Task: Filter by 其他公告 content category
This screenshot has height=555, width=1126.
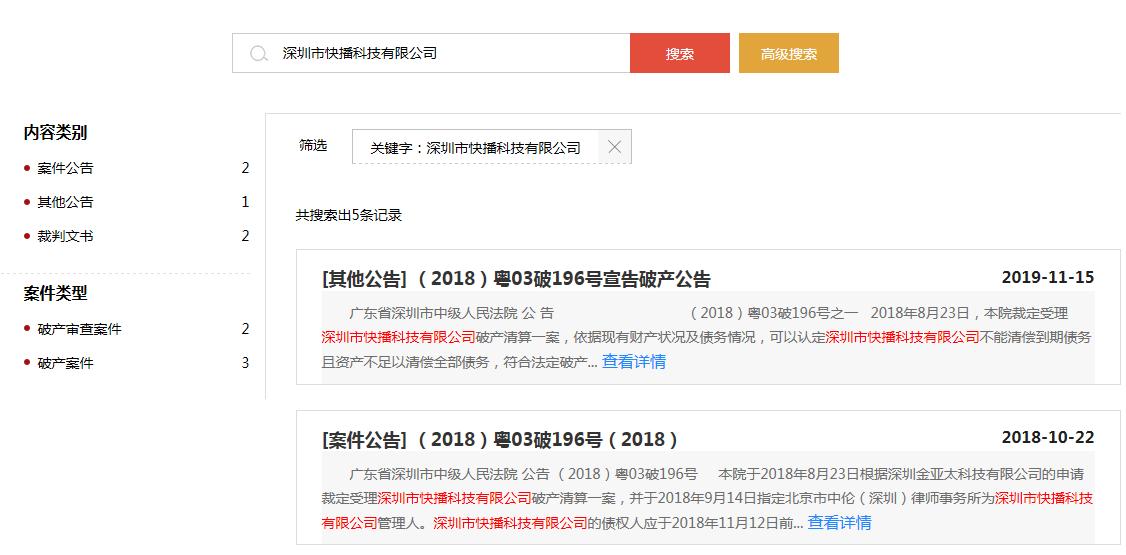Action: (x=65, y=202)
